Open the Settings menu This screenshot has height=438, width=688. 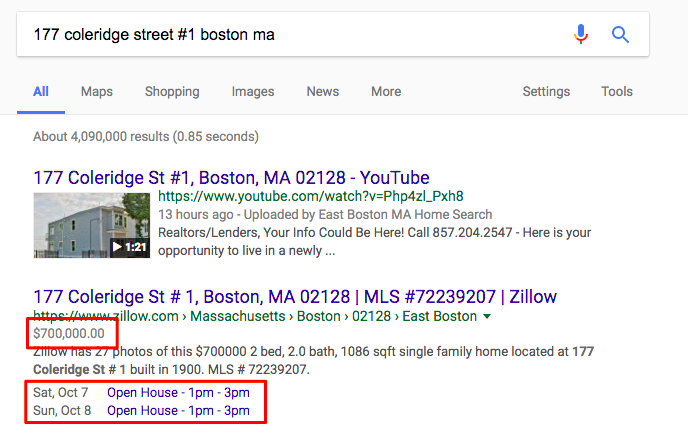coord(546,91)
